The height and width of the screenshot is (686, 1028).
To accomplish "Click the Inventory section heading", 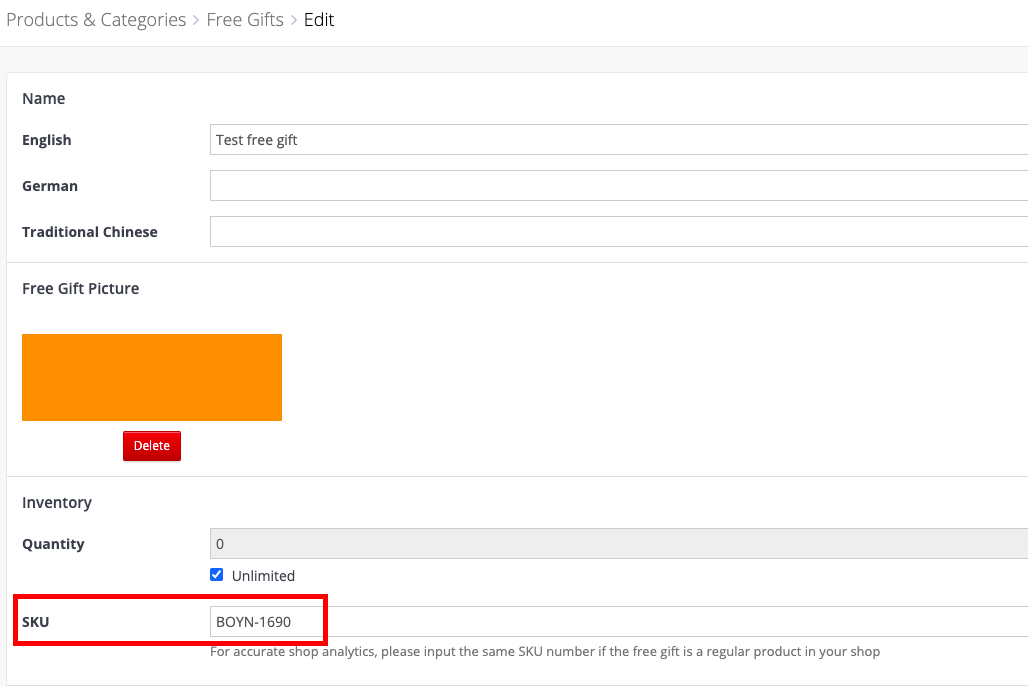I will click(57, 502).
